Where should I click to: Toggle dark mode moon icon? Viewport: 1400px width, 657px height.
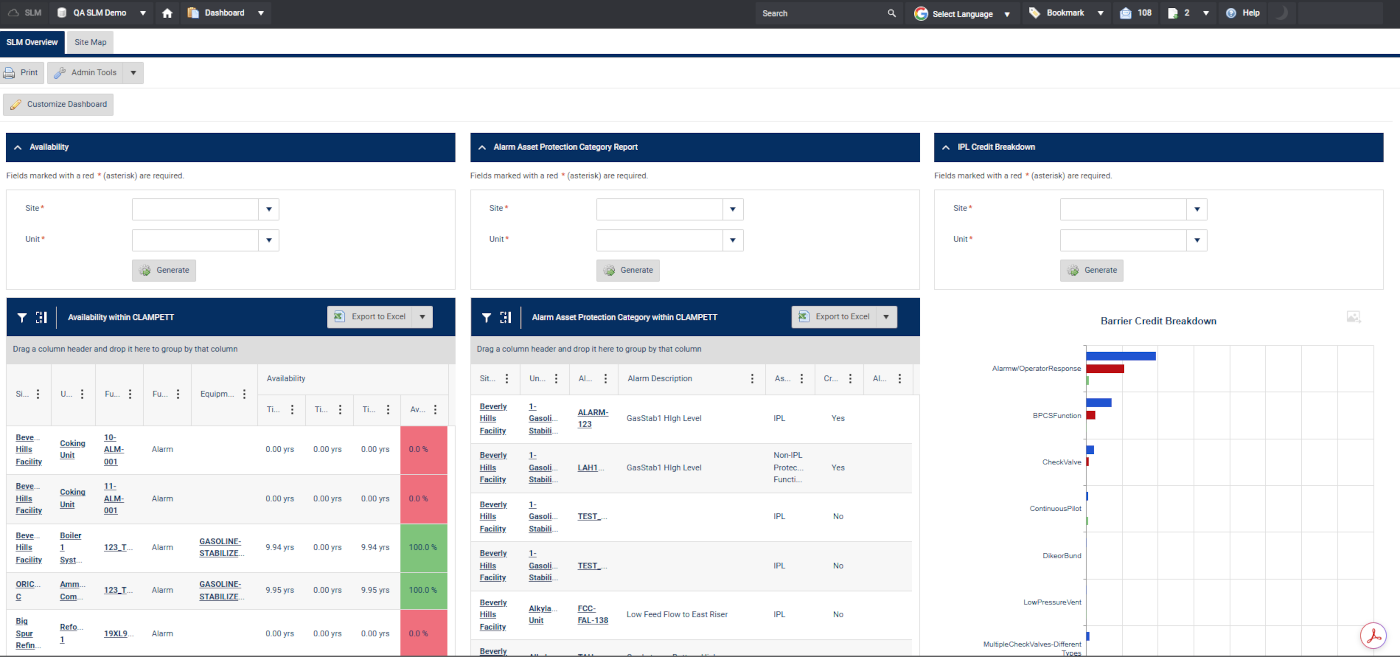click(1279, 13)
